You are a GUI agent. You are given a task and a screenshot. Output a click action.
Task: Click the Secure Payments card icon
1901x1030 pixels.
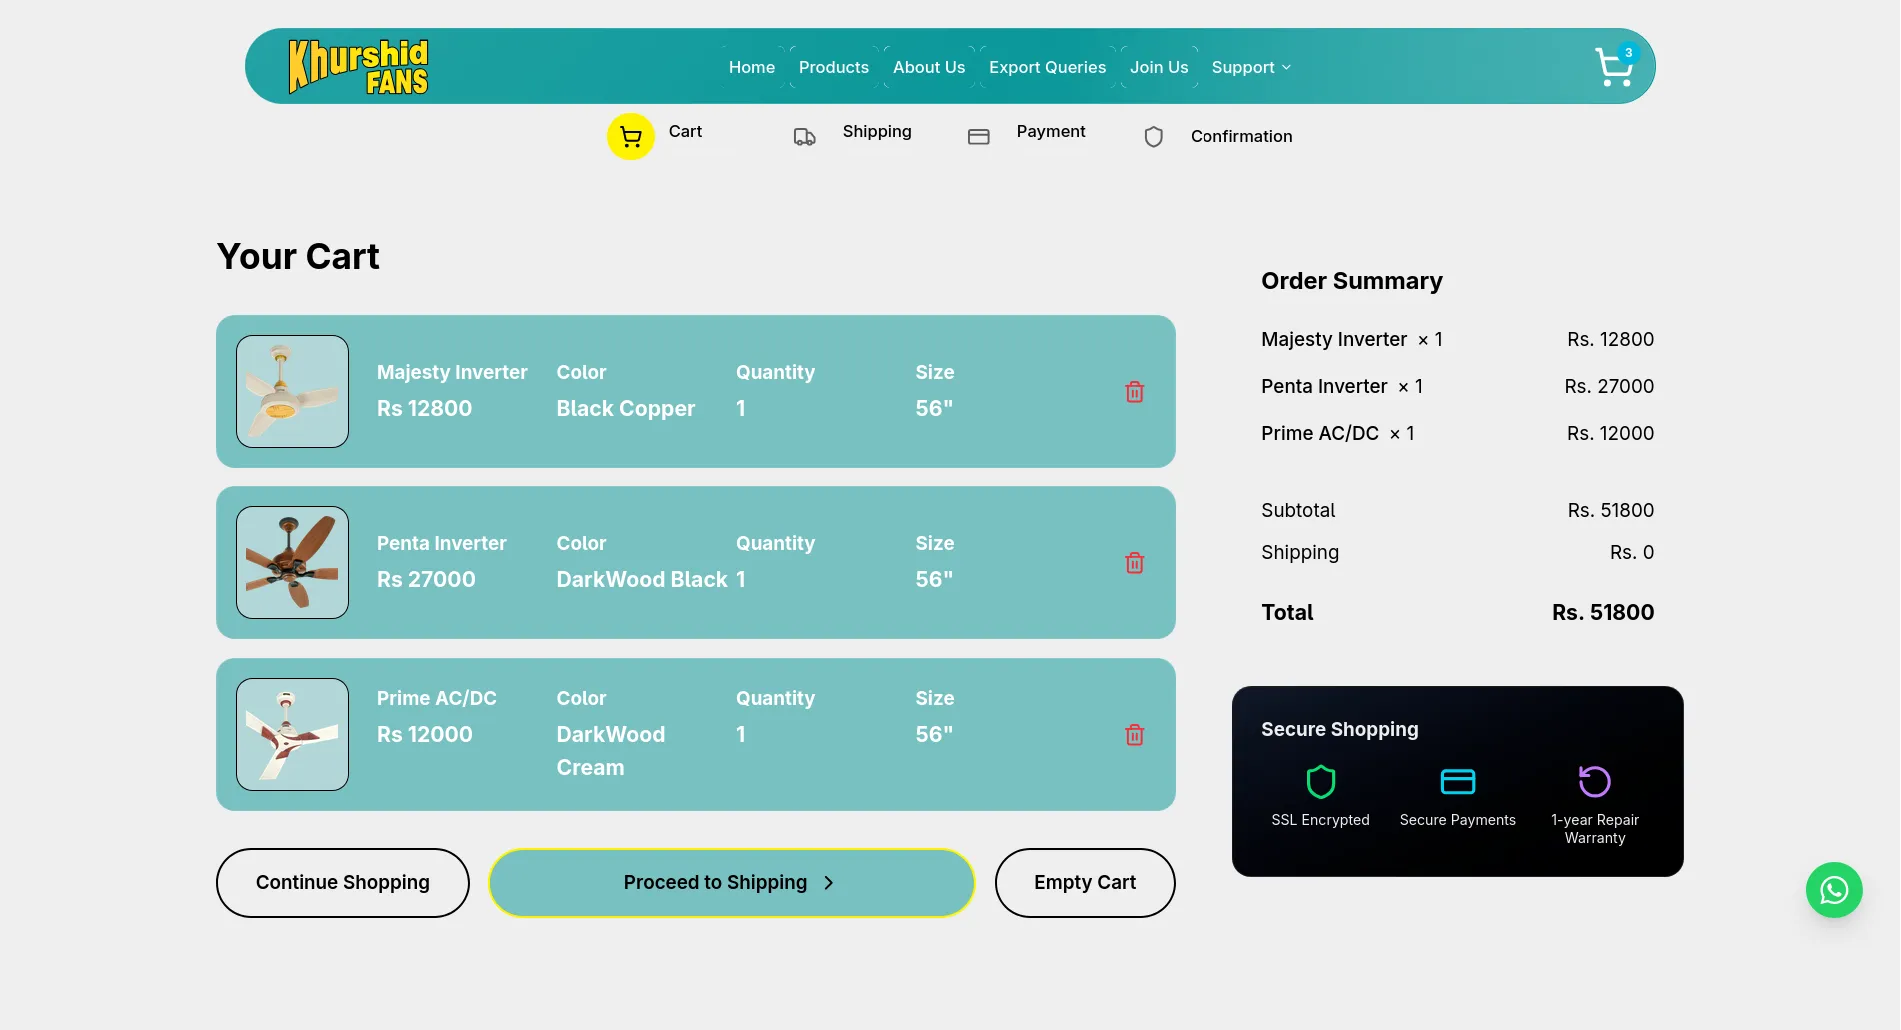point(1458,781)
